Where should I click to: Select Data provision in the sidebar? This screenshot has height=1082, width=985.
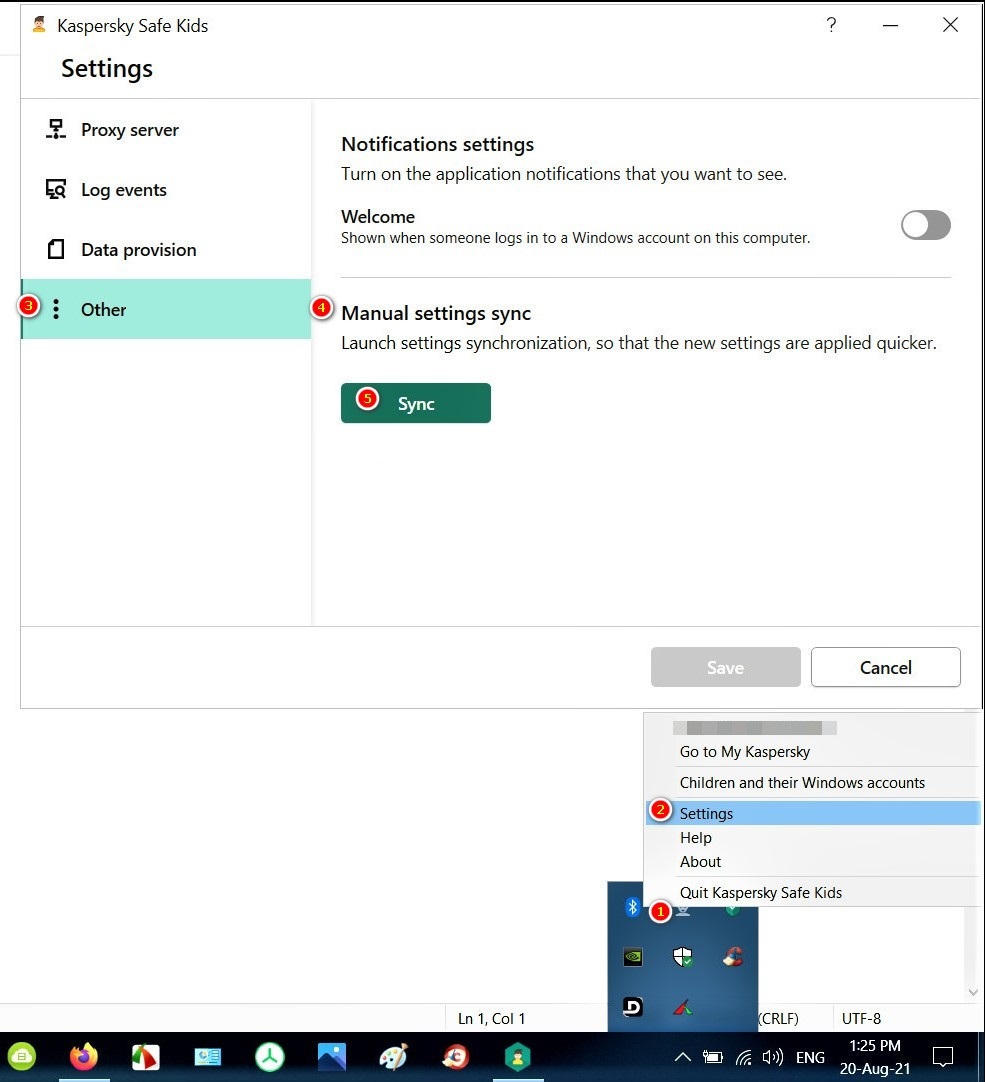coord(166,249)
